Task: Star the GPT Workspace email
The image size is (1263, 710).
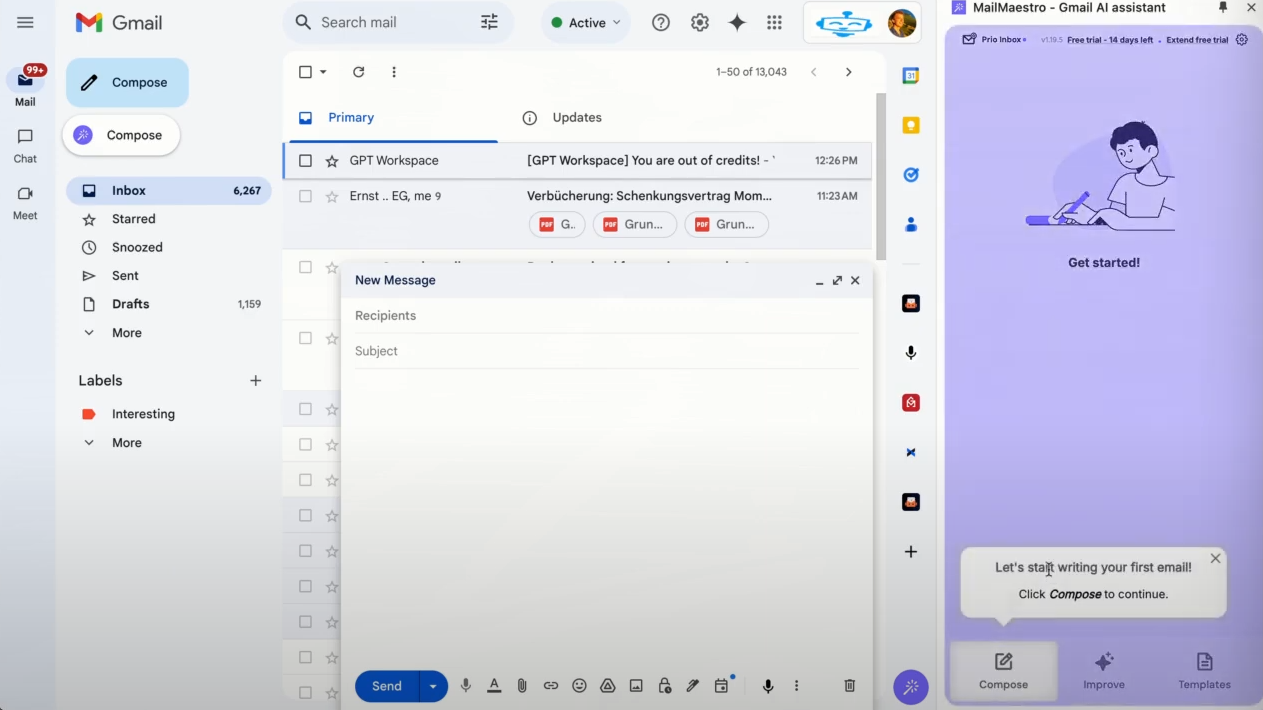Action: pos(332,161)
